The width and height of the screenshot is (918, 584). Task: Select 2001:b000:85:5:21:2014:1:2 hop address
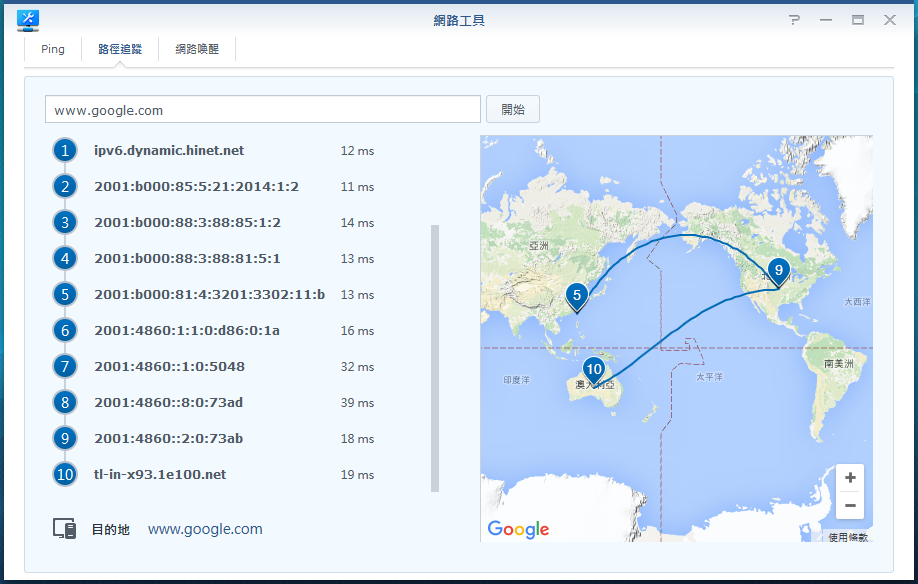pyautogui.click(x=197, y=187)
